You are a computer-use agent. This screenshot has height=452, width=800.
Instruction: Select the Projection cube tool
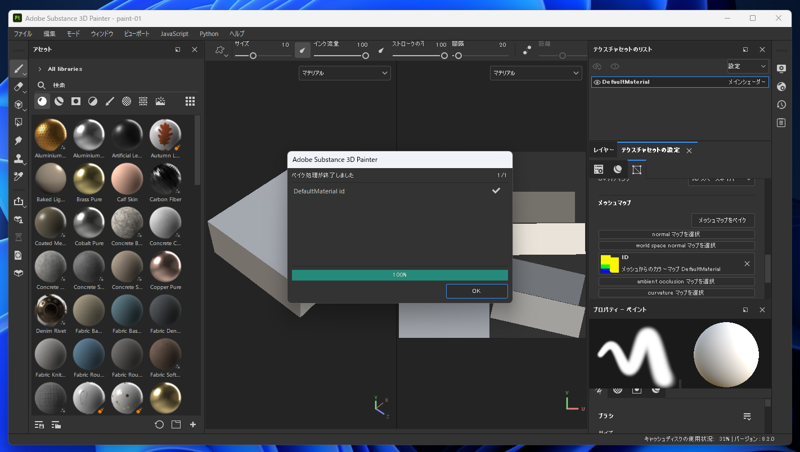(18, 105)
